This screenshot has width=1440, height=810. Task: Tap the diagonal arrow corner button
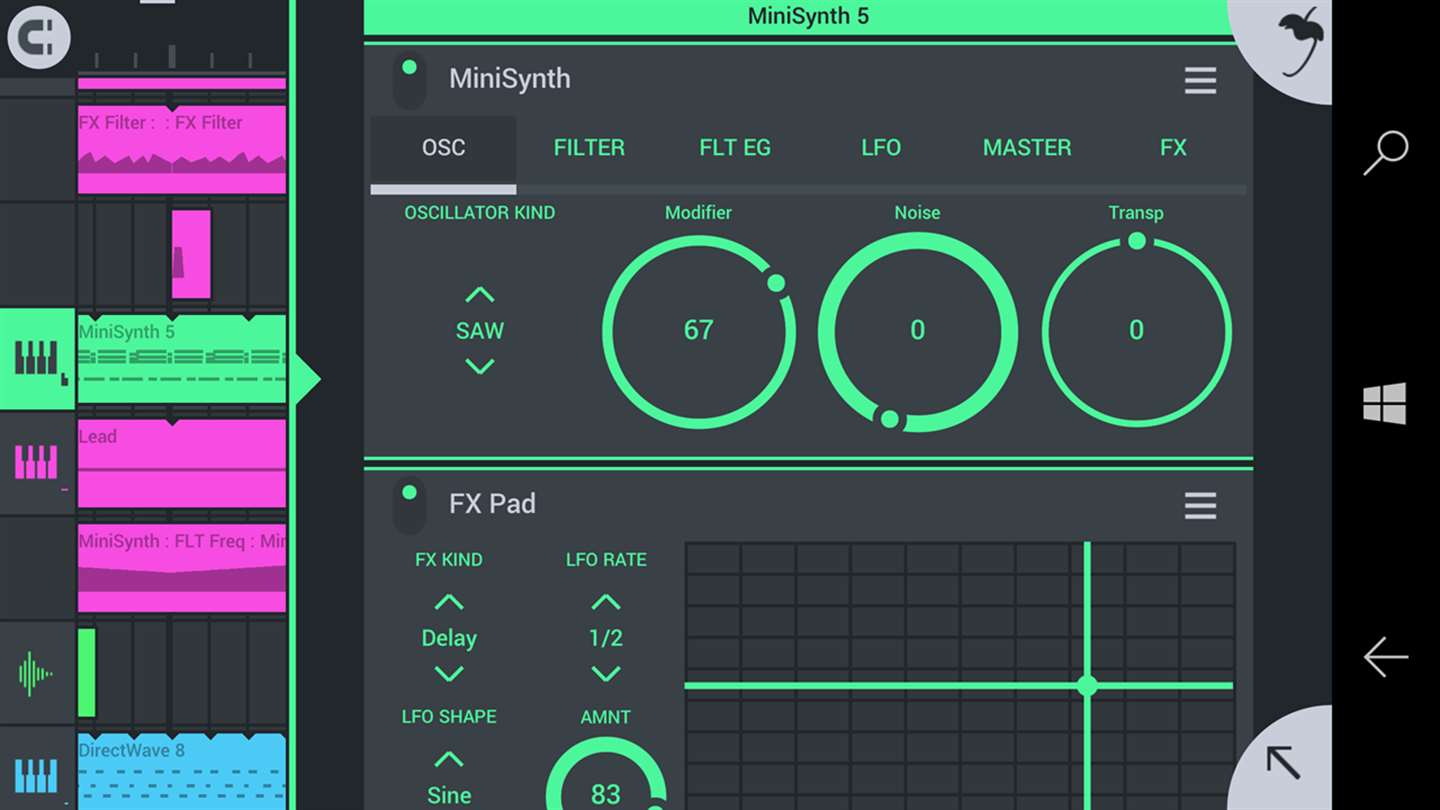pyautogui.click(x=1283, y=762)
